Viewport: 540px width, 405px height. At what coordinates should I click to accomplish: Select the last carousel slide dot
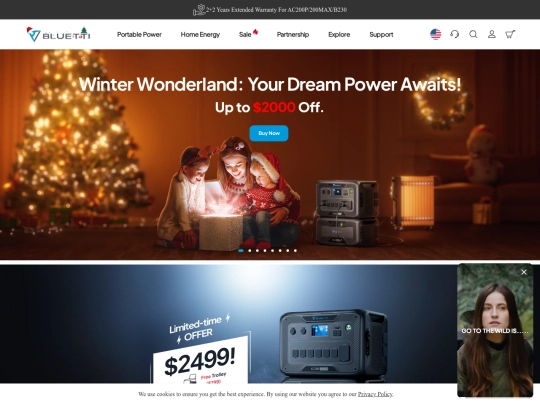pyautogui.click(x=295, y=251)
